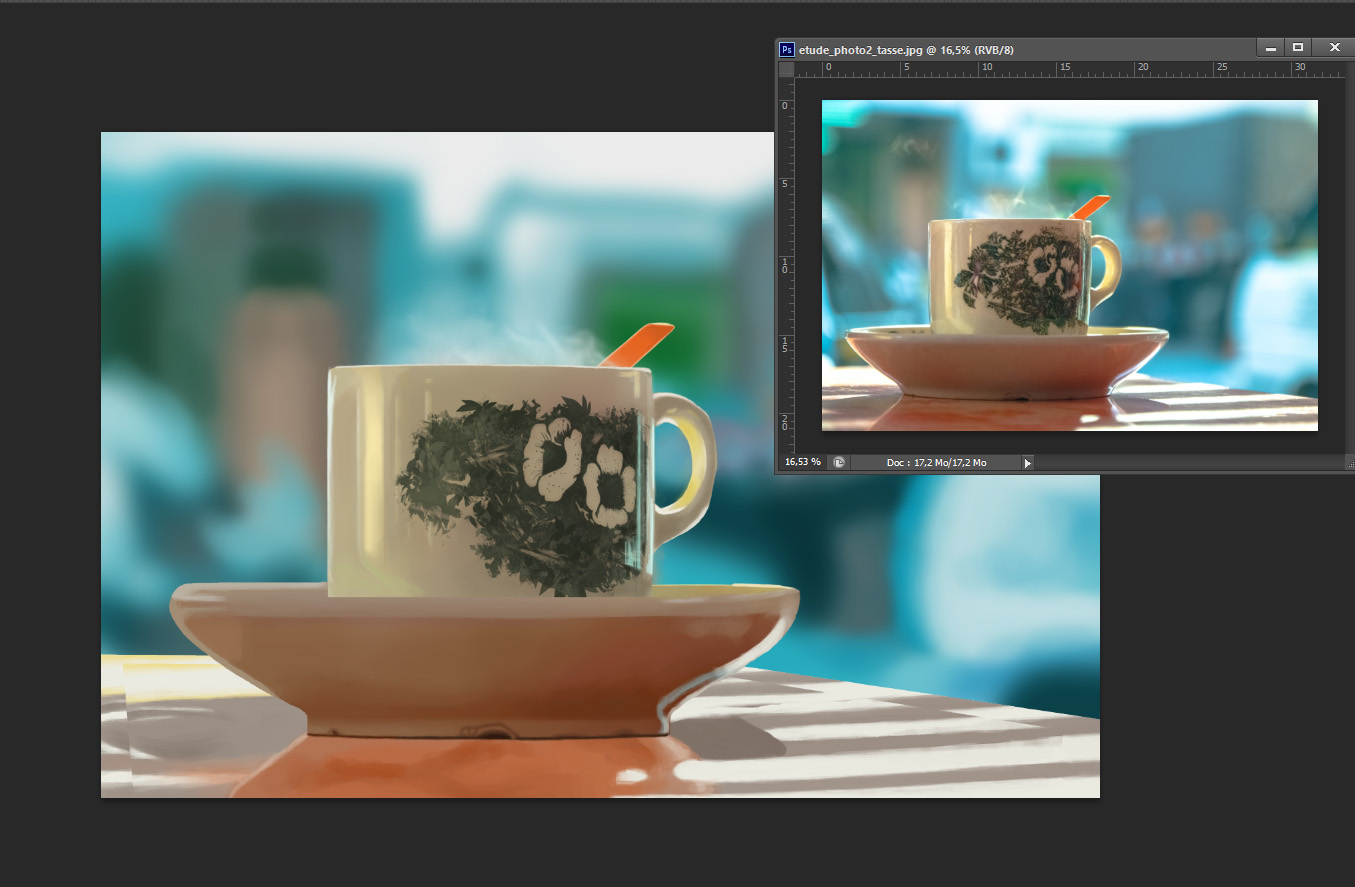The image size is (1355, 887).
Task: Click the ruler origin corner box
Action: (x=787, y=69)
